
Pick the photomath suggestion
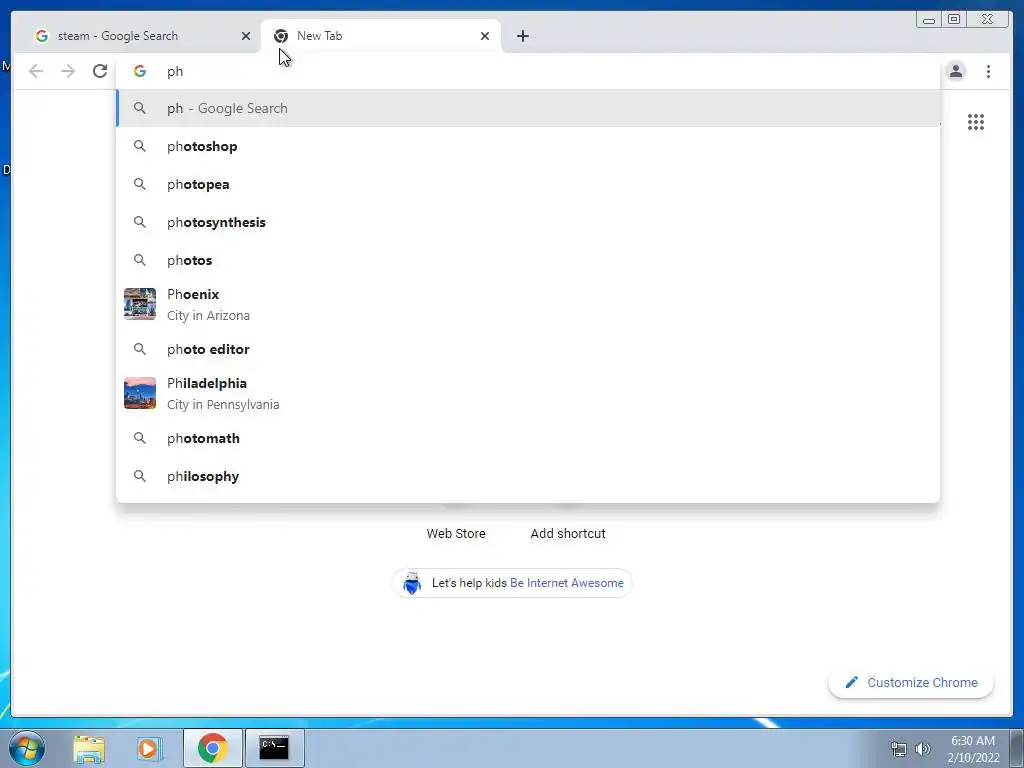pyautogui.click(x=528, y=438)
